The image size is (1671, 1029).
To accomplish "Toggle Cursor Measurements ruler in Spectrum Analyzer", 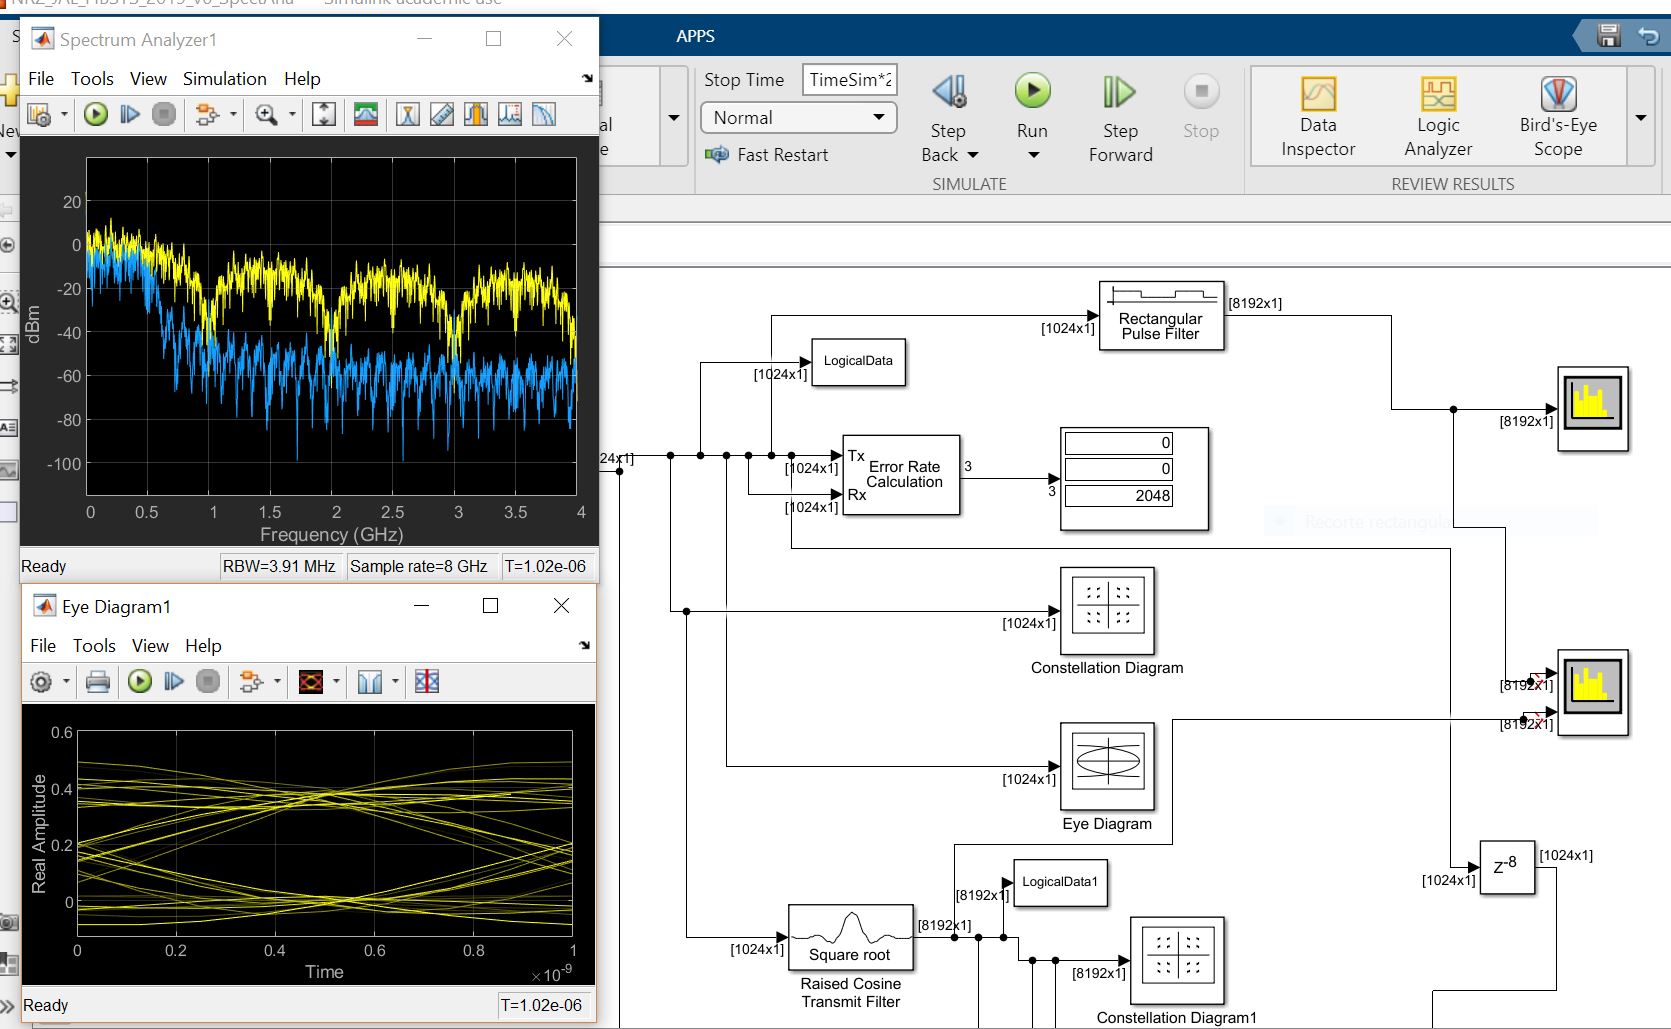I will pos(442,115).
